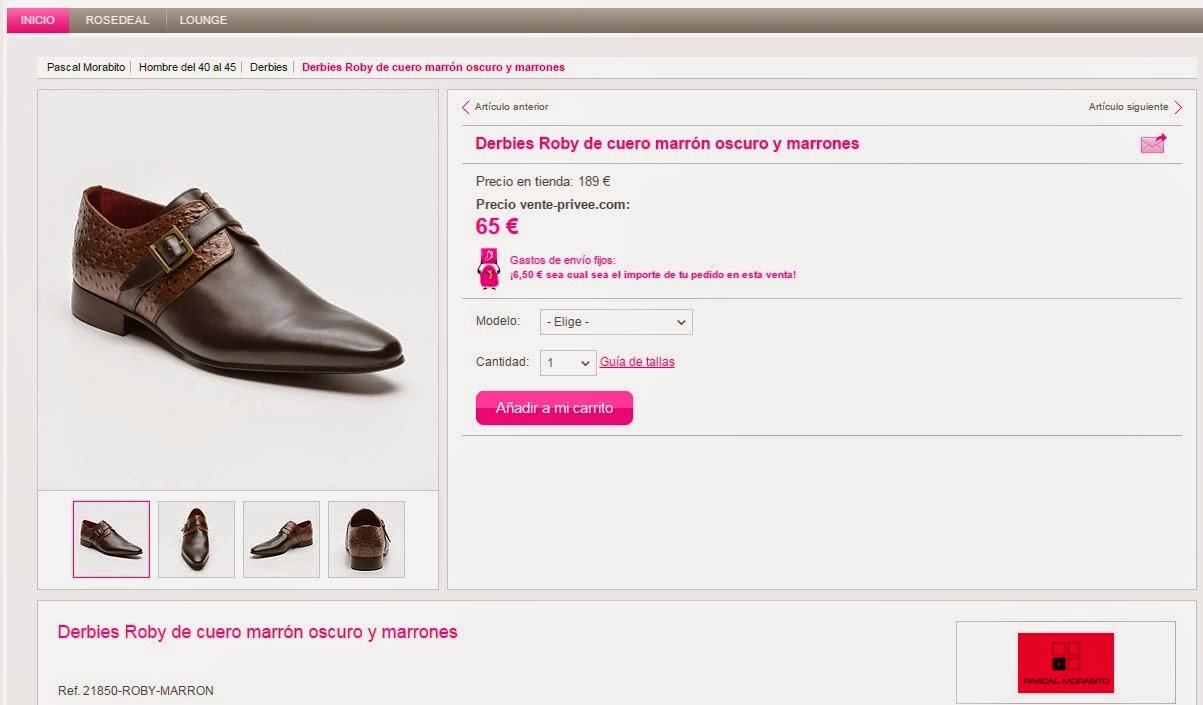Open the INICIO tab
The image size is (1203, 705).
click(38, 20)
